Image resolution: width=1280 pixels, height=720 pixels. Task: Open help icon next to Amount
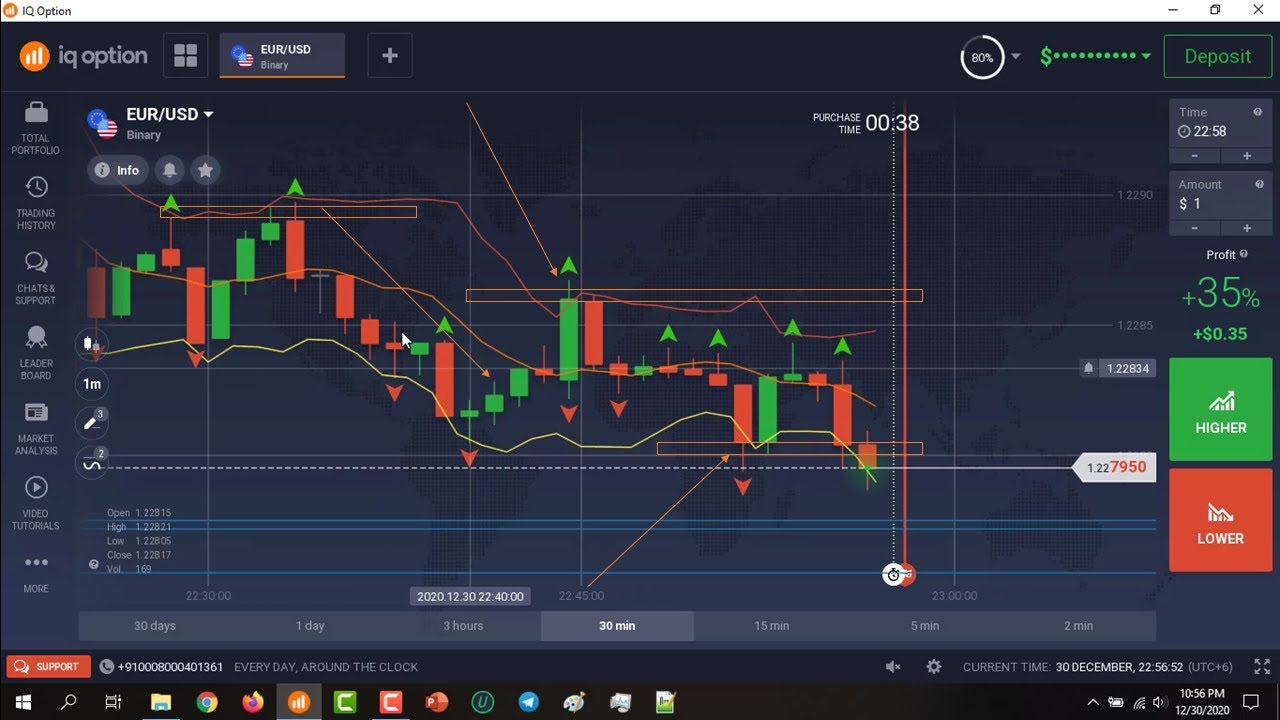click(x=1258, y=184)
